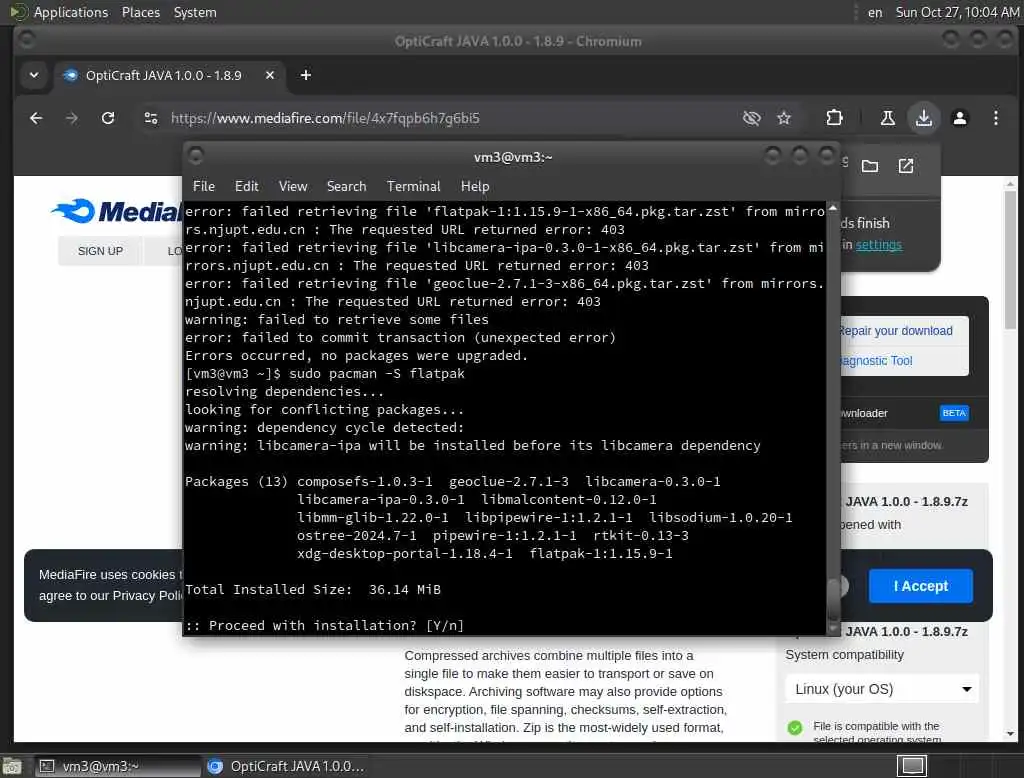Click the SIGN UP button
This screenshot has width=1024, height=778.
click(100, 251)
